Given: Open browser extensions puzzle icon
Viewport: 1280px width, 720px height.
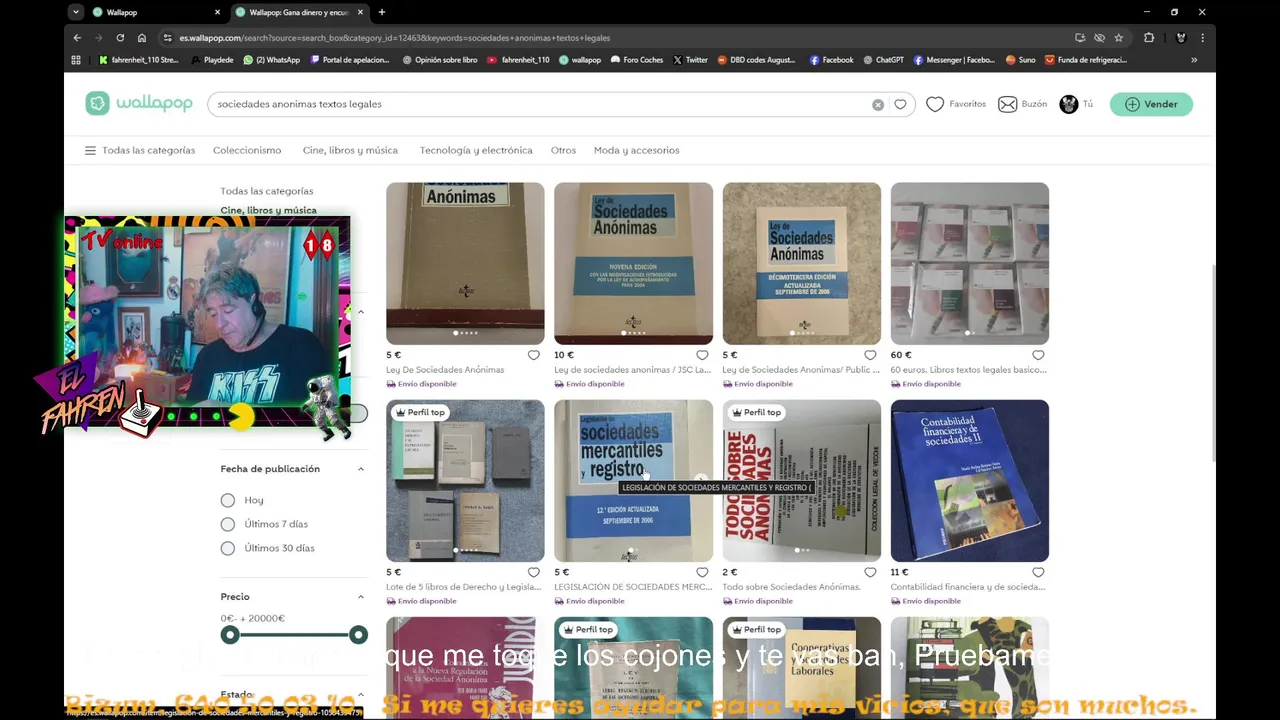Looking at the screenshot, I should pos(1149,38).
